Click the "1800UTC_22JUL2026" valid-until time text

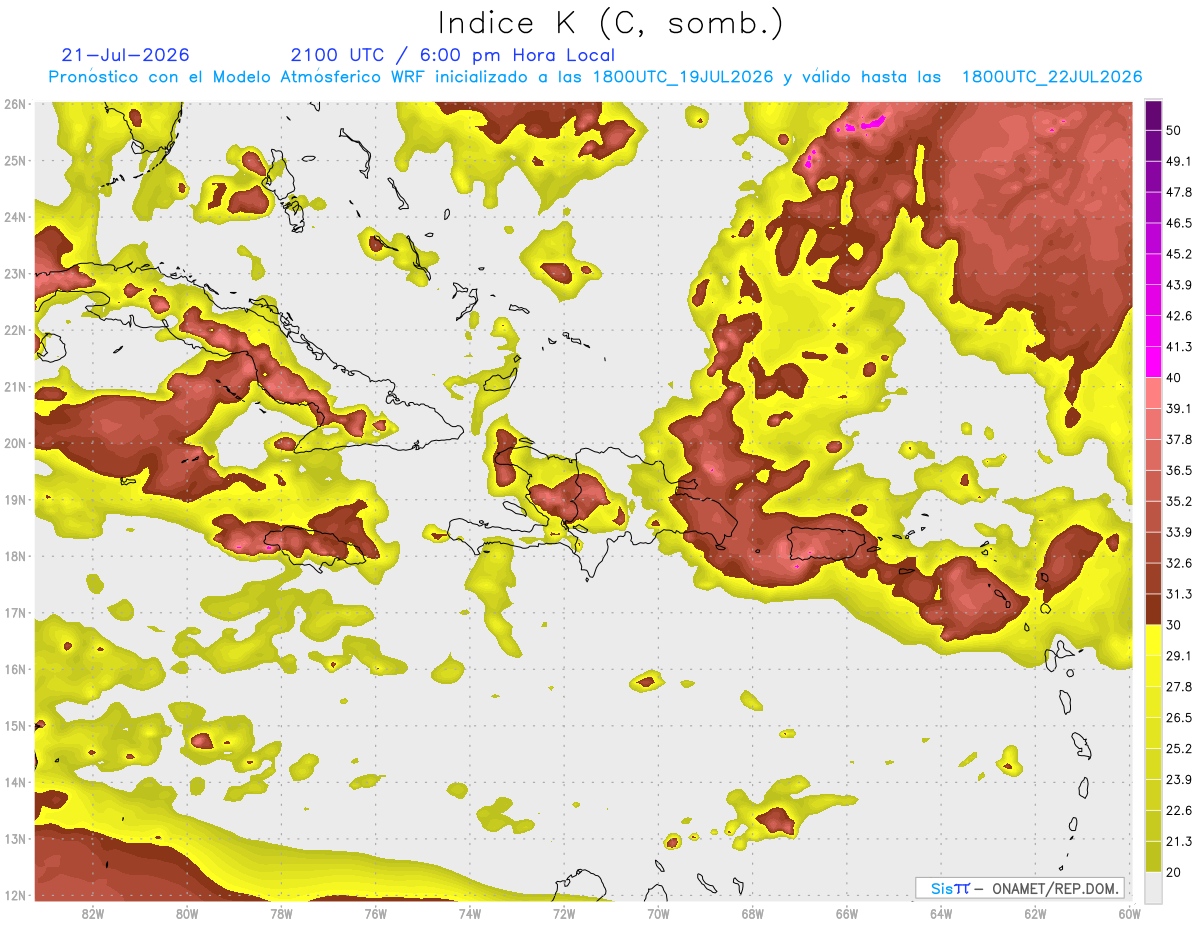point(1052,77)
